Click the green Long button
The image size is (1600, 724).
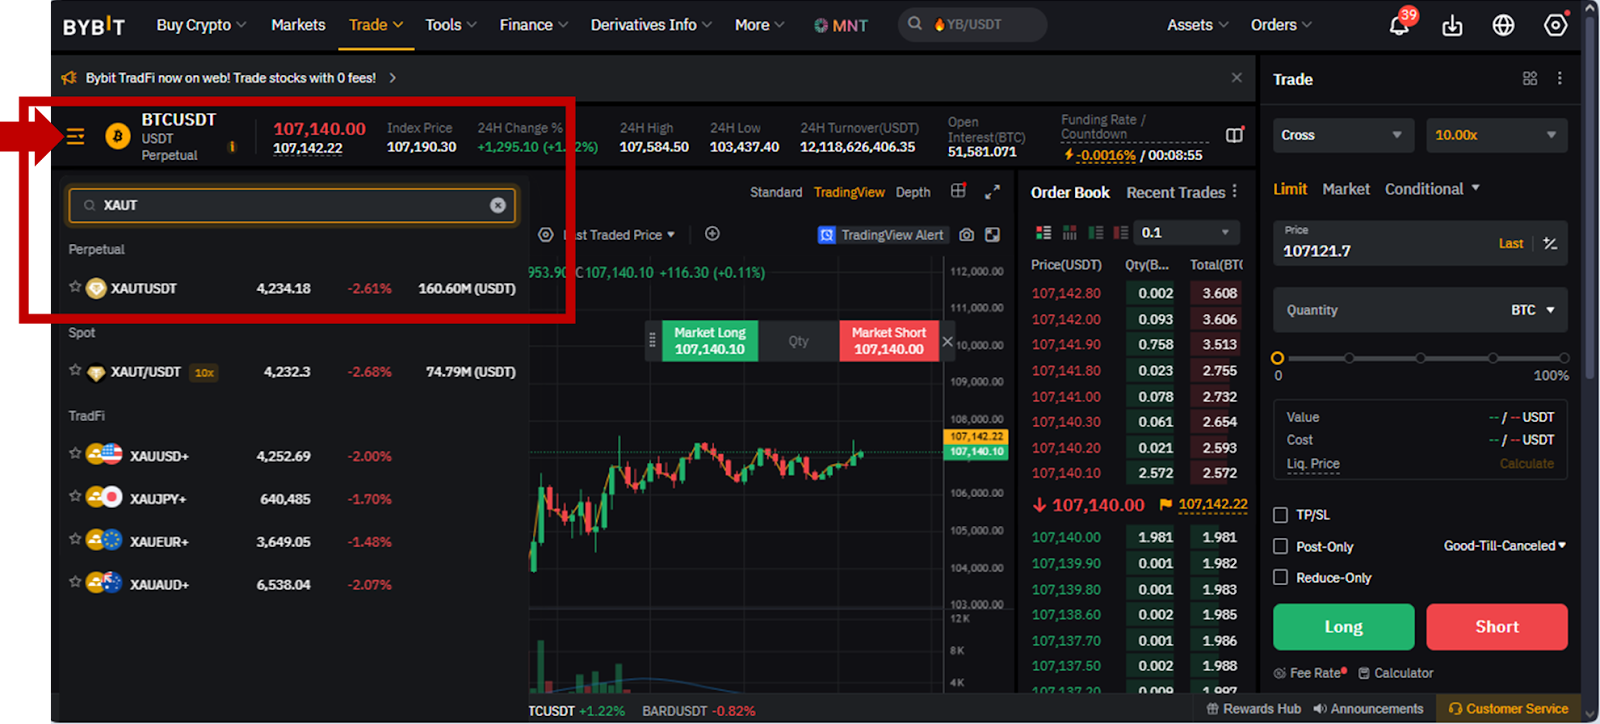tap(1343, 627)
